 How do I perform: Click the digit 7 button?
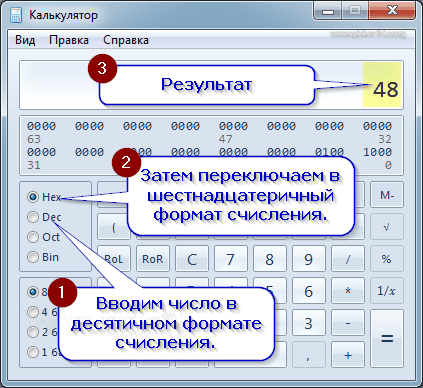click(x=231, y=259)
